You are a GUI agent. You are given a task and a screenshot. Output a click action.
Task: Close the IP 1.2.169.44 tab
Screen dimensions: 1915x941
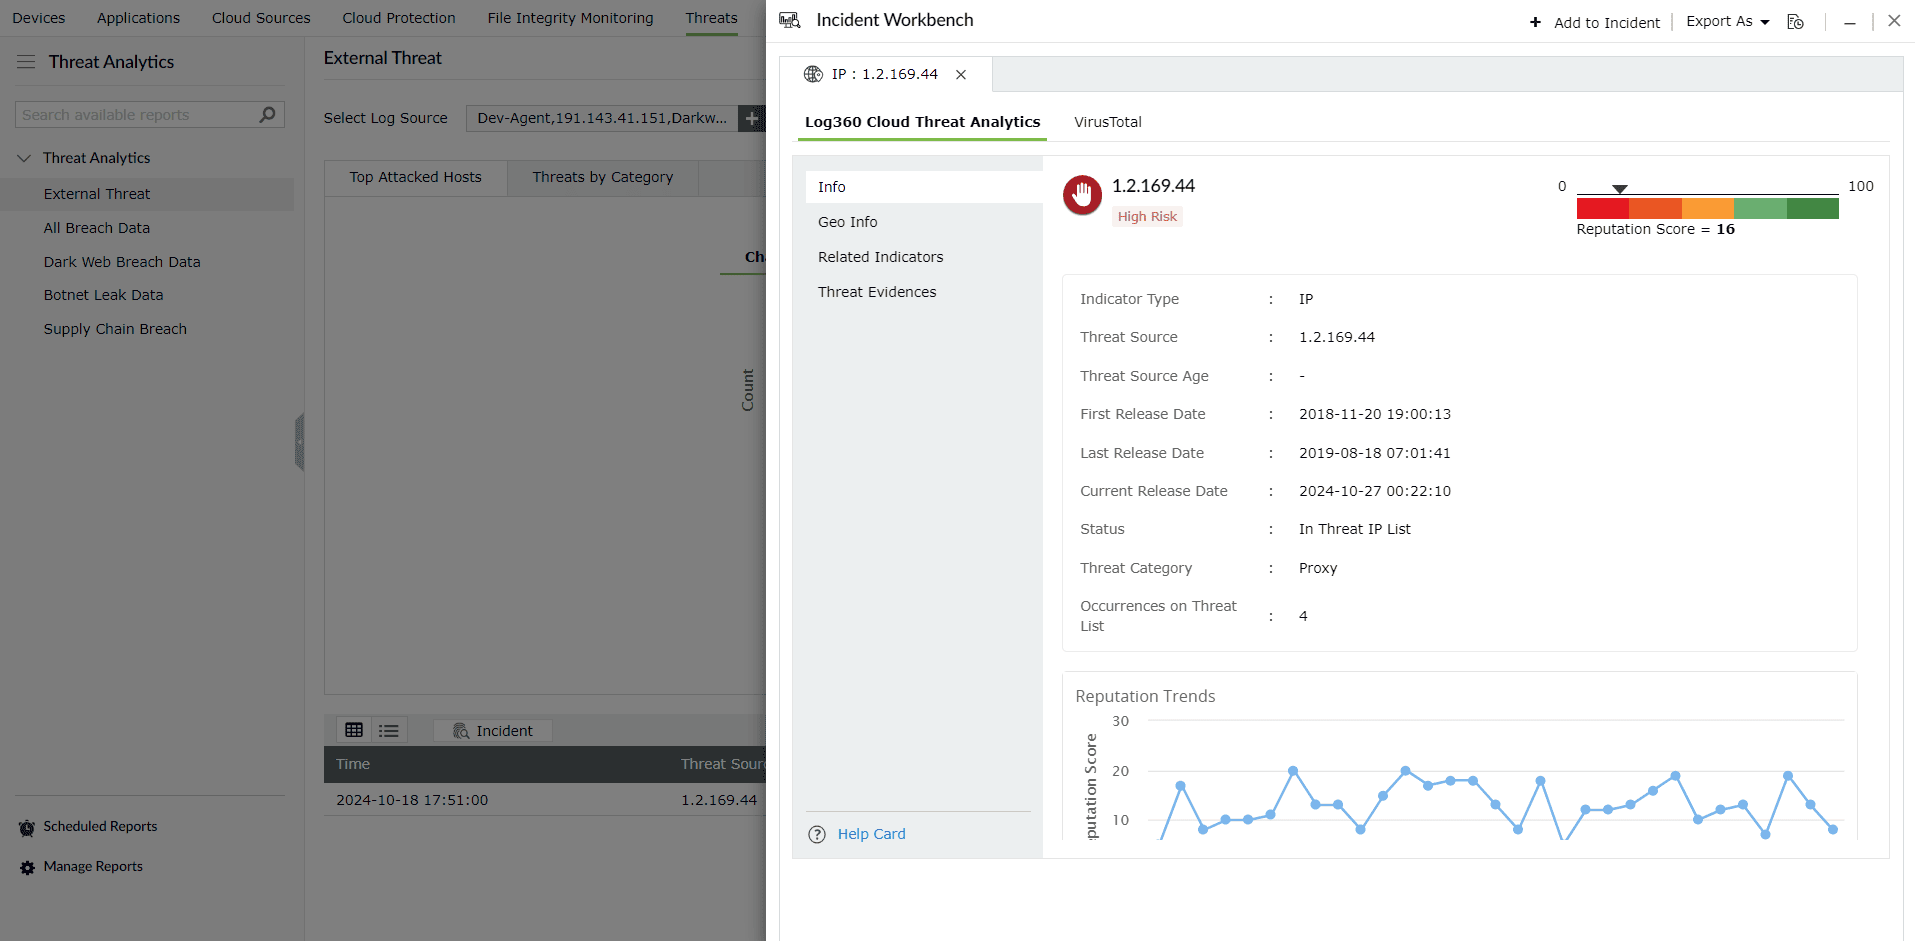[x=961, y=75]
